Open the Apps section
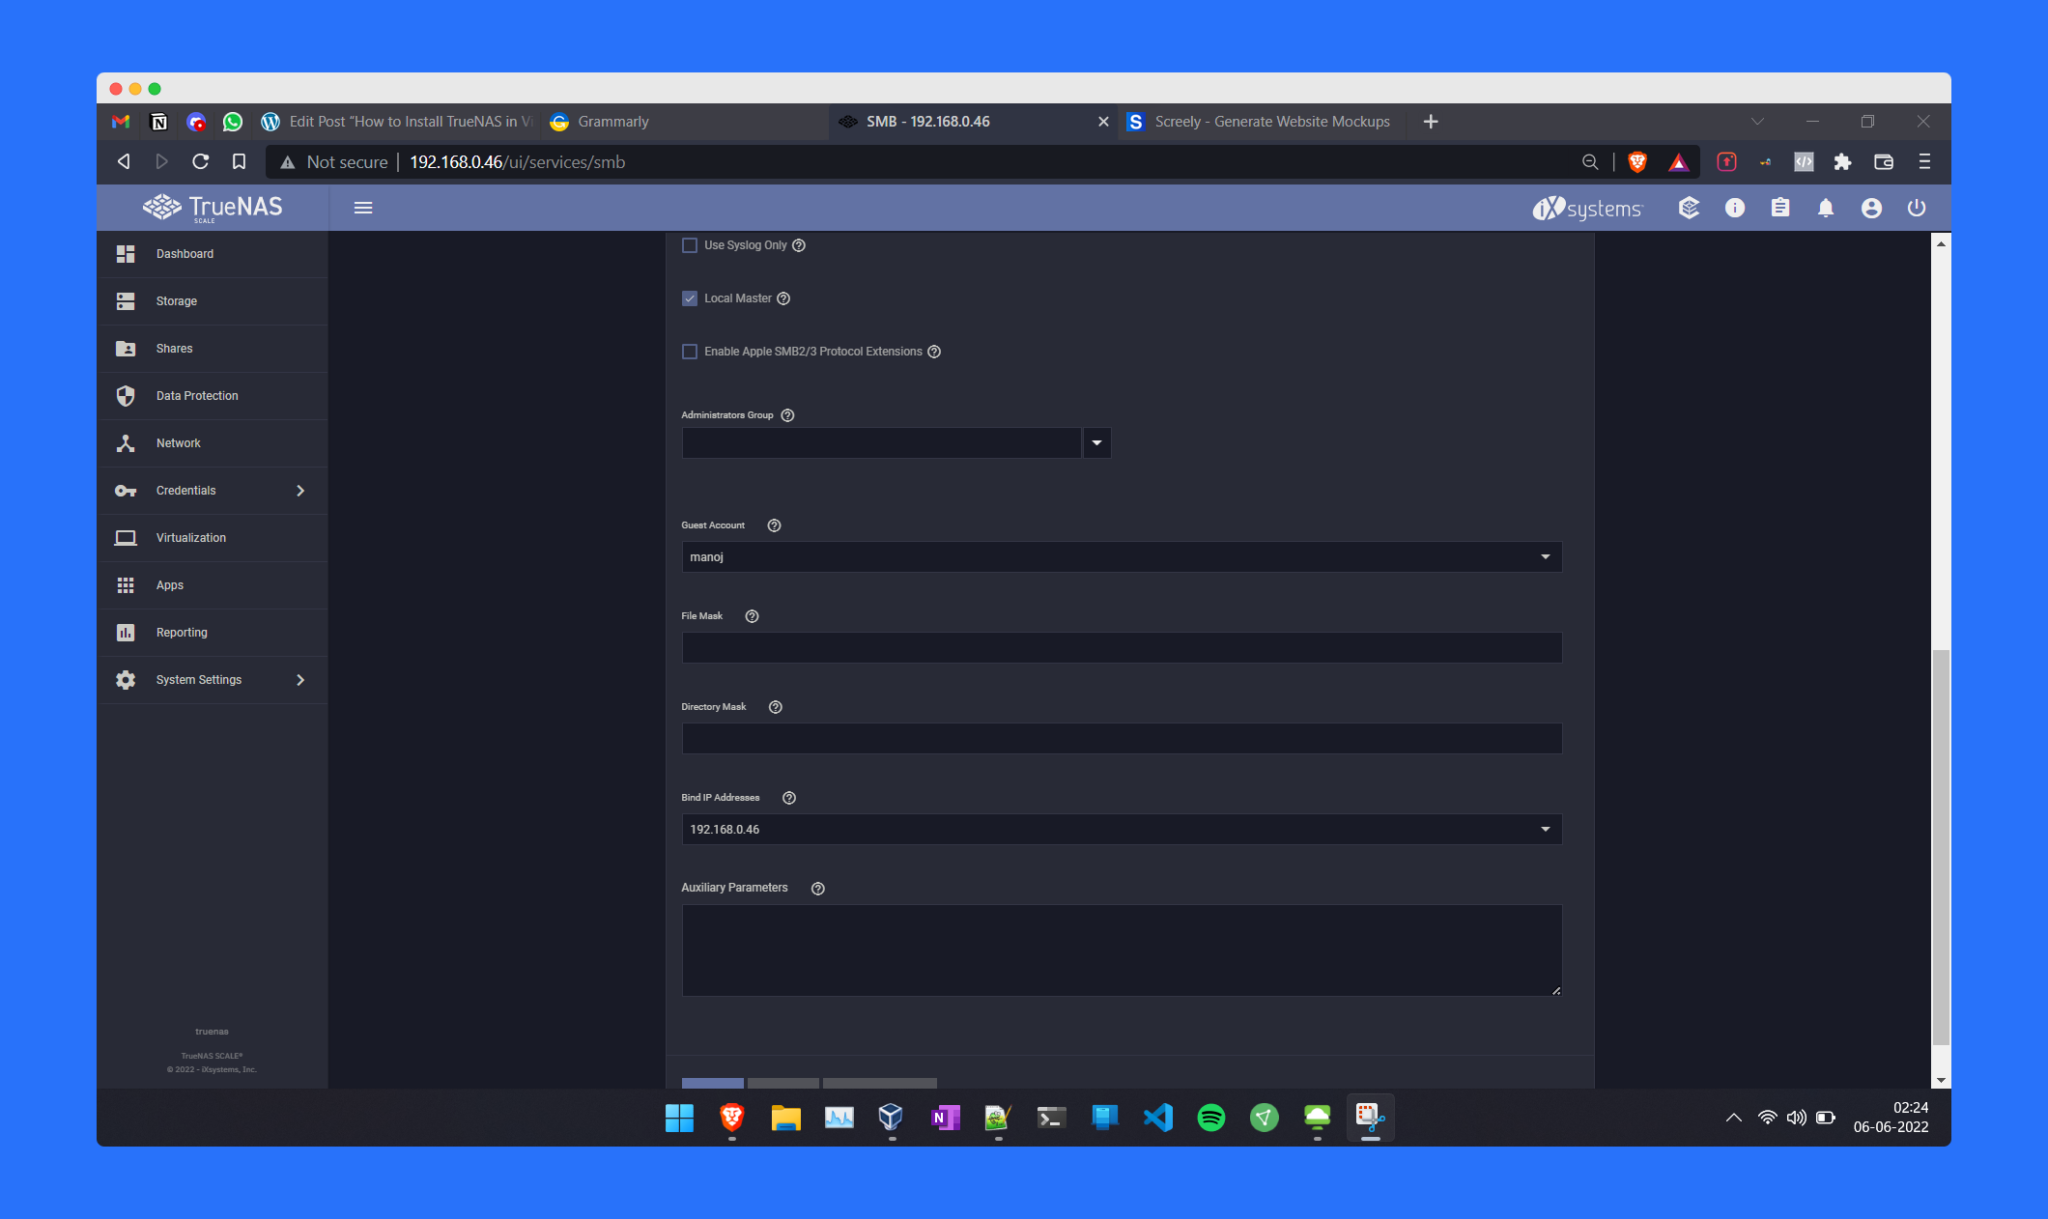Screen dimensions: 2048x1219 (x=169, y=585)
